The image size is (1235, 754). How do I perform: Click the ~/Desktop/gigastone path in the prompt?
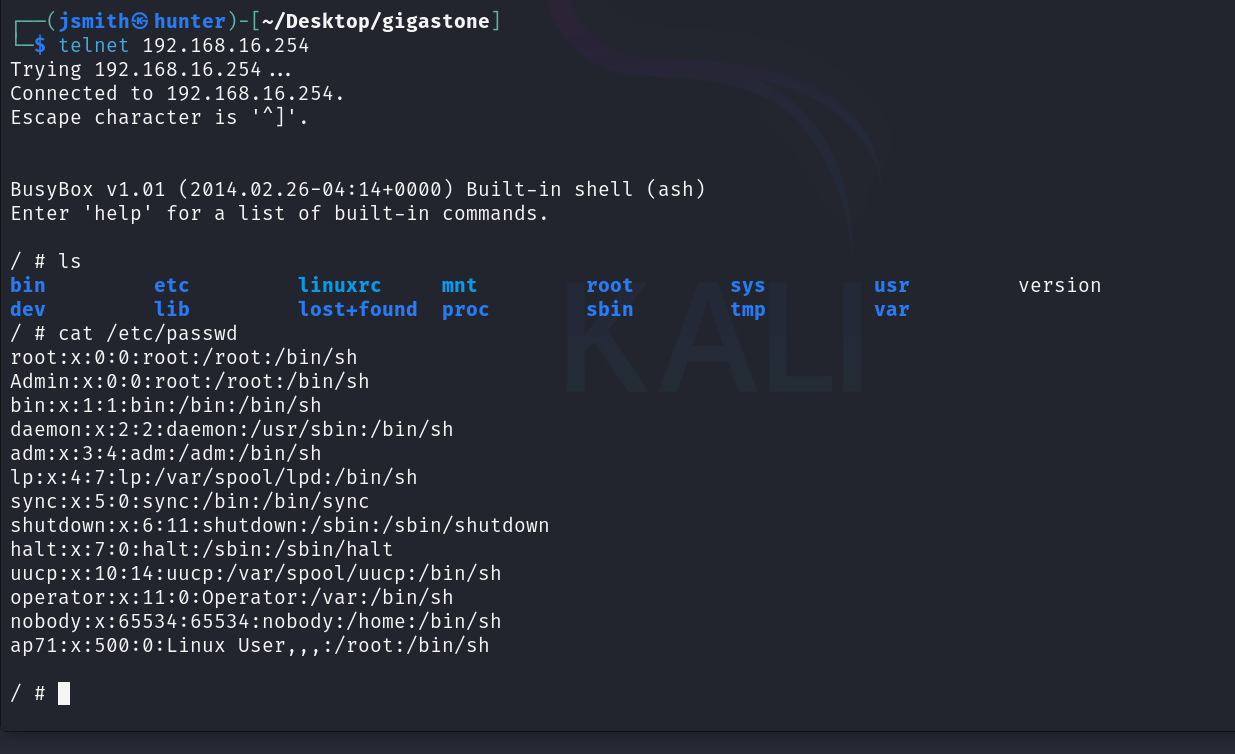(x=377, y=21)
